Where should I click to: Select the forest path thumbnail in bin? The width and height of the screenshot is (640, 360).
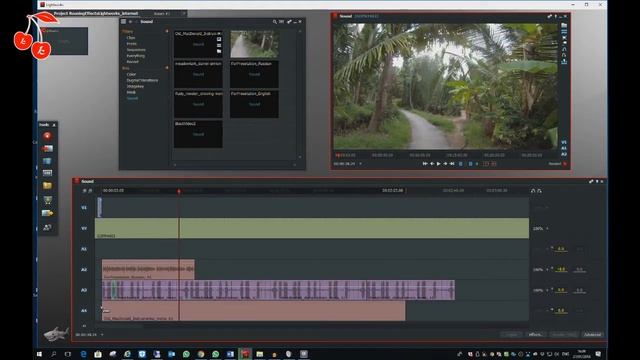tap(255, 44)
